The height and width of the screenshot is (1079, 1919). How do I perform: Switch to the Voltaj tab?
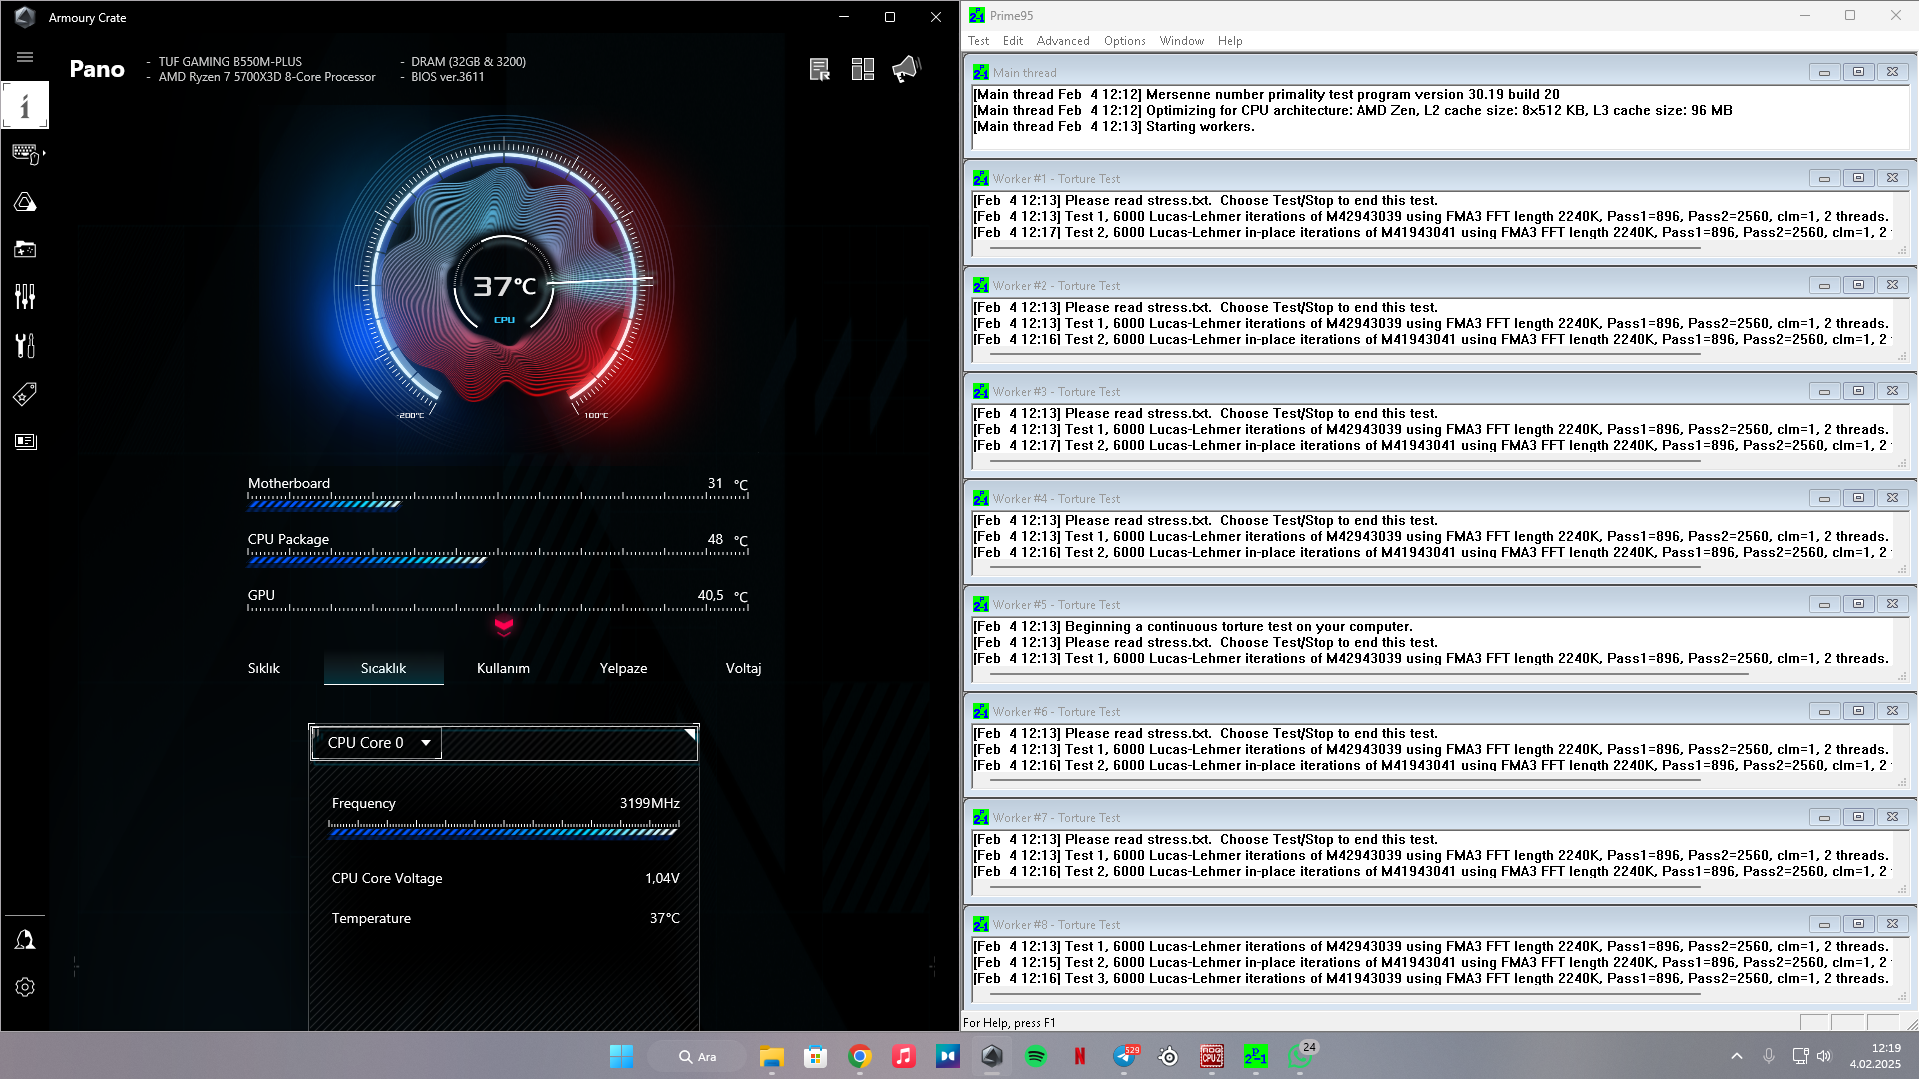click(x=744, y=668)
